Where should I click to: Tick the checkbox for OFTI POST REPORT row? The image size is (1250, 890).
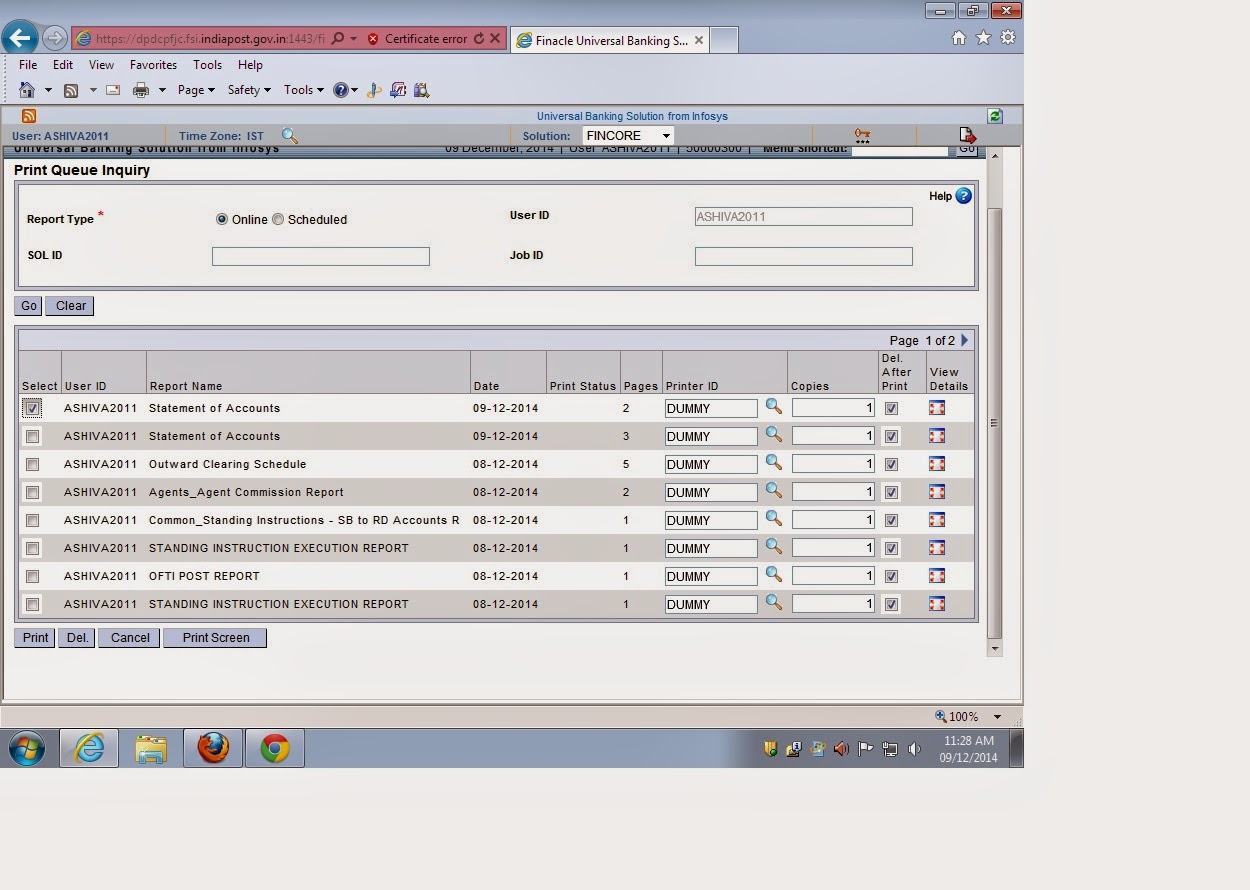[31, 576]
